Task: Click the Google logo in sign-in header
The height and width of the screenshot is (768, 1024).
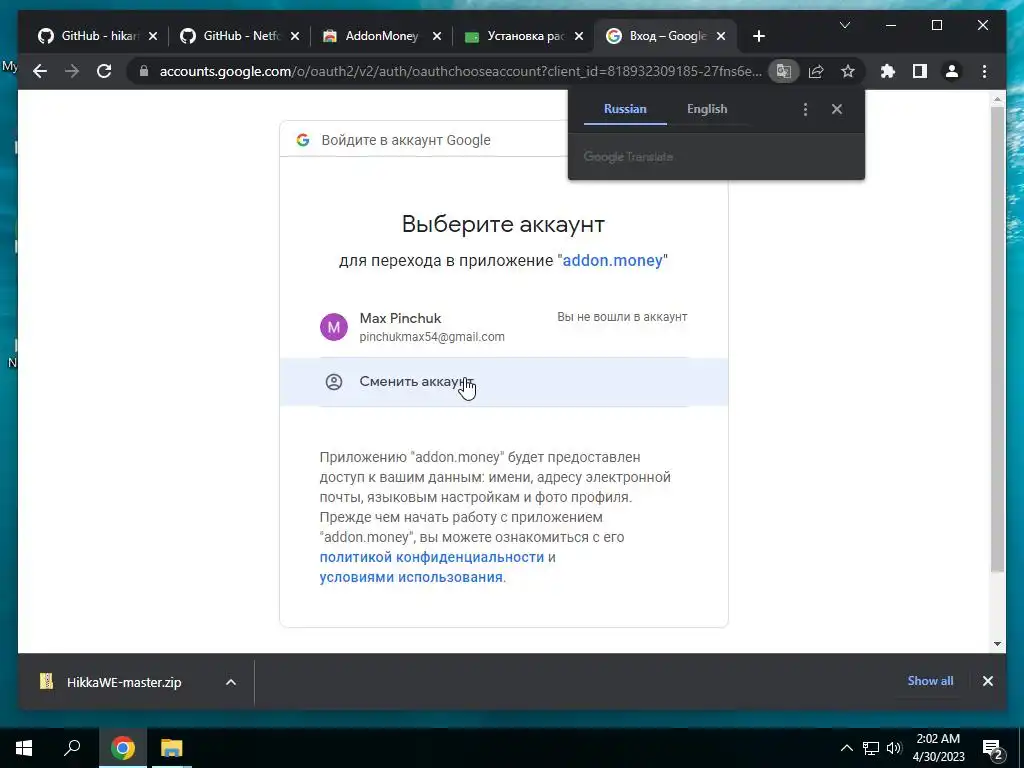Action: click(x=302, y=140)
